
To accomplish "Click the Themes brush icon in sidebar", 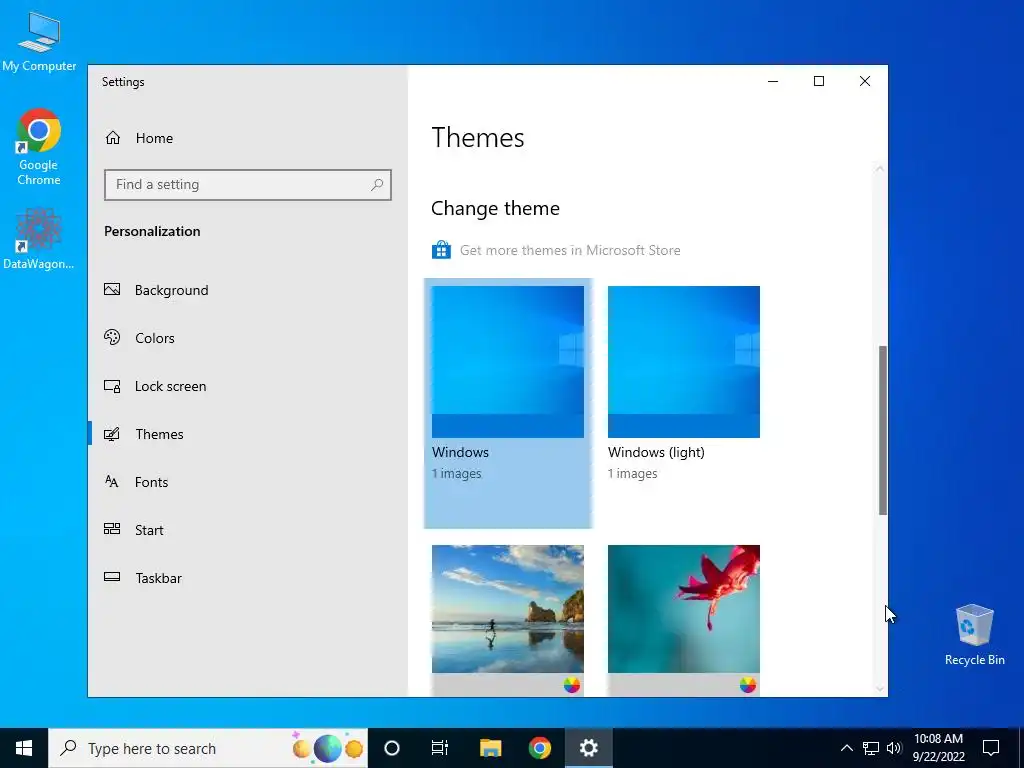I will (x=112, y=434).
